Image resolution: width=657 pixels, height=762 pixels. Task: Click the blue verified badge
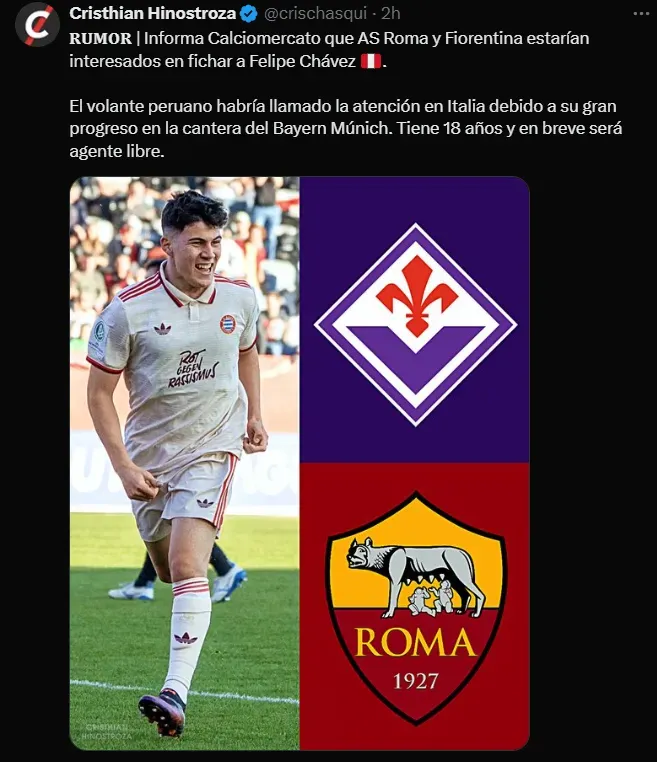click(x=249, y=14)
